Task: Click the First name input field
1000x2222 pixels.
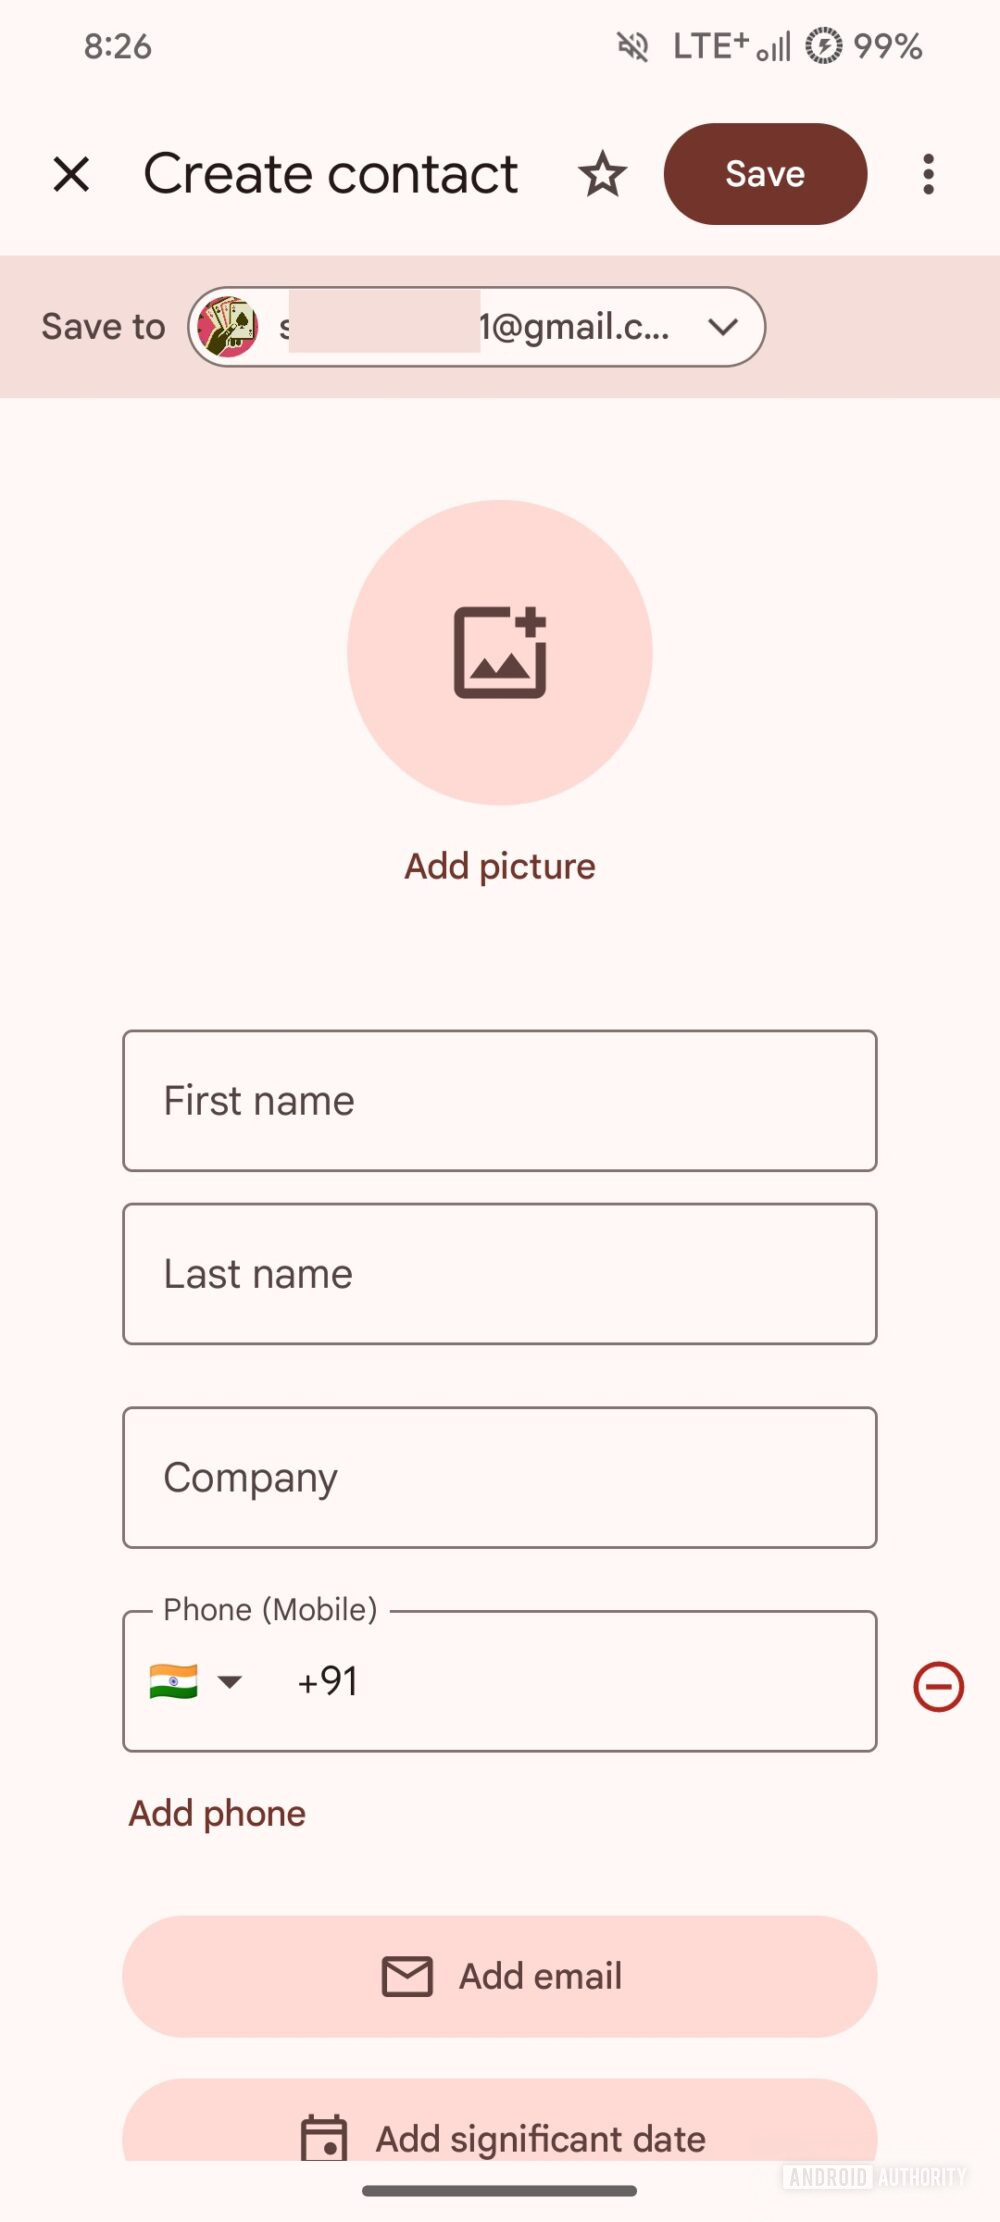Action: 500,1101
